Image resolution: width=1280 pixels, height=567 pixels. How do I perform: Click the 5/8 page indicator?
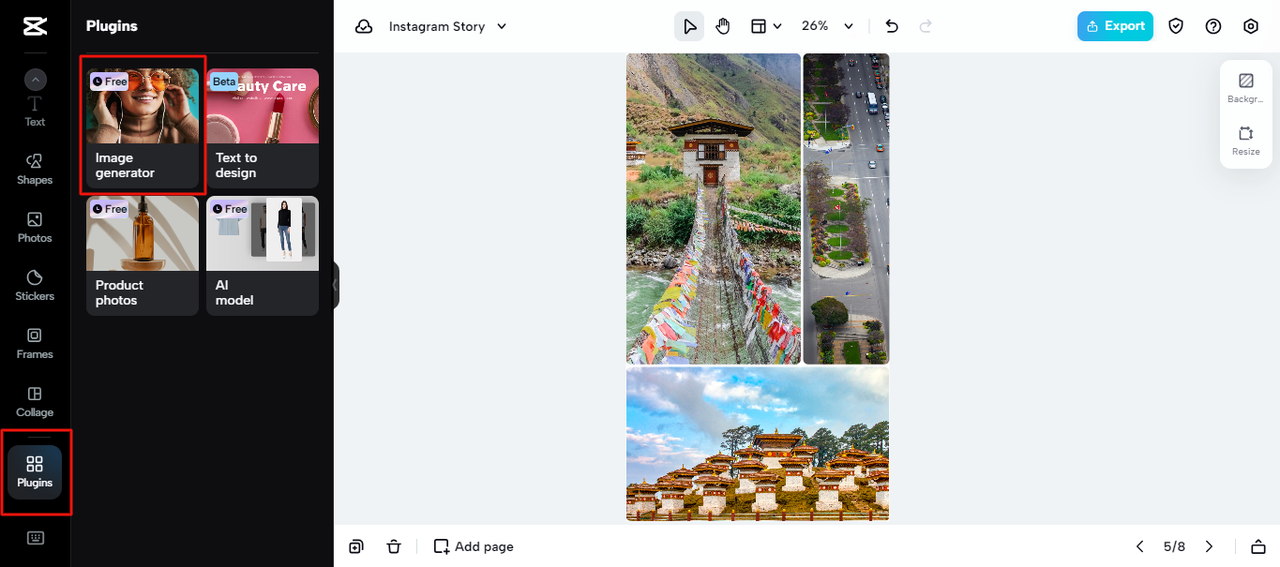point(1174,546)
